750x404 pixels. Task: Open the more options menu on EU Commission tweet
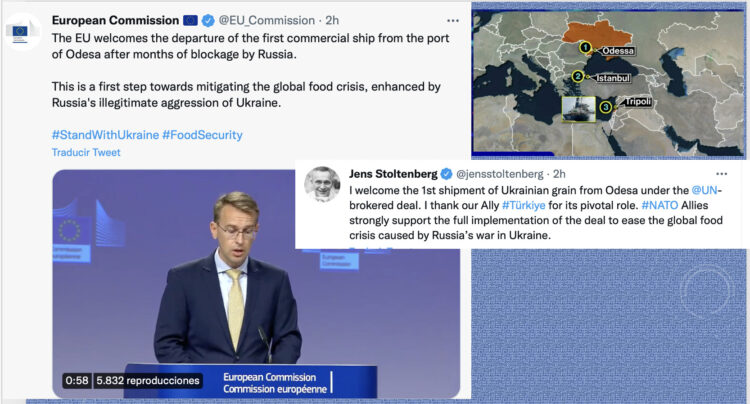pyautogui.click(x=453, y=20)
